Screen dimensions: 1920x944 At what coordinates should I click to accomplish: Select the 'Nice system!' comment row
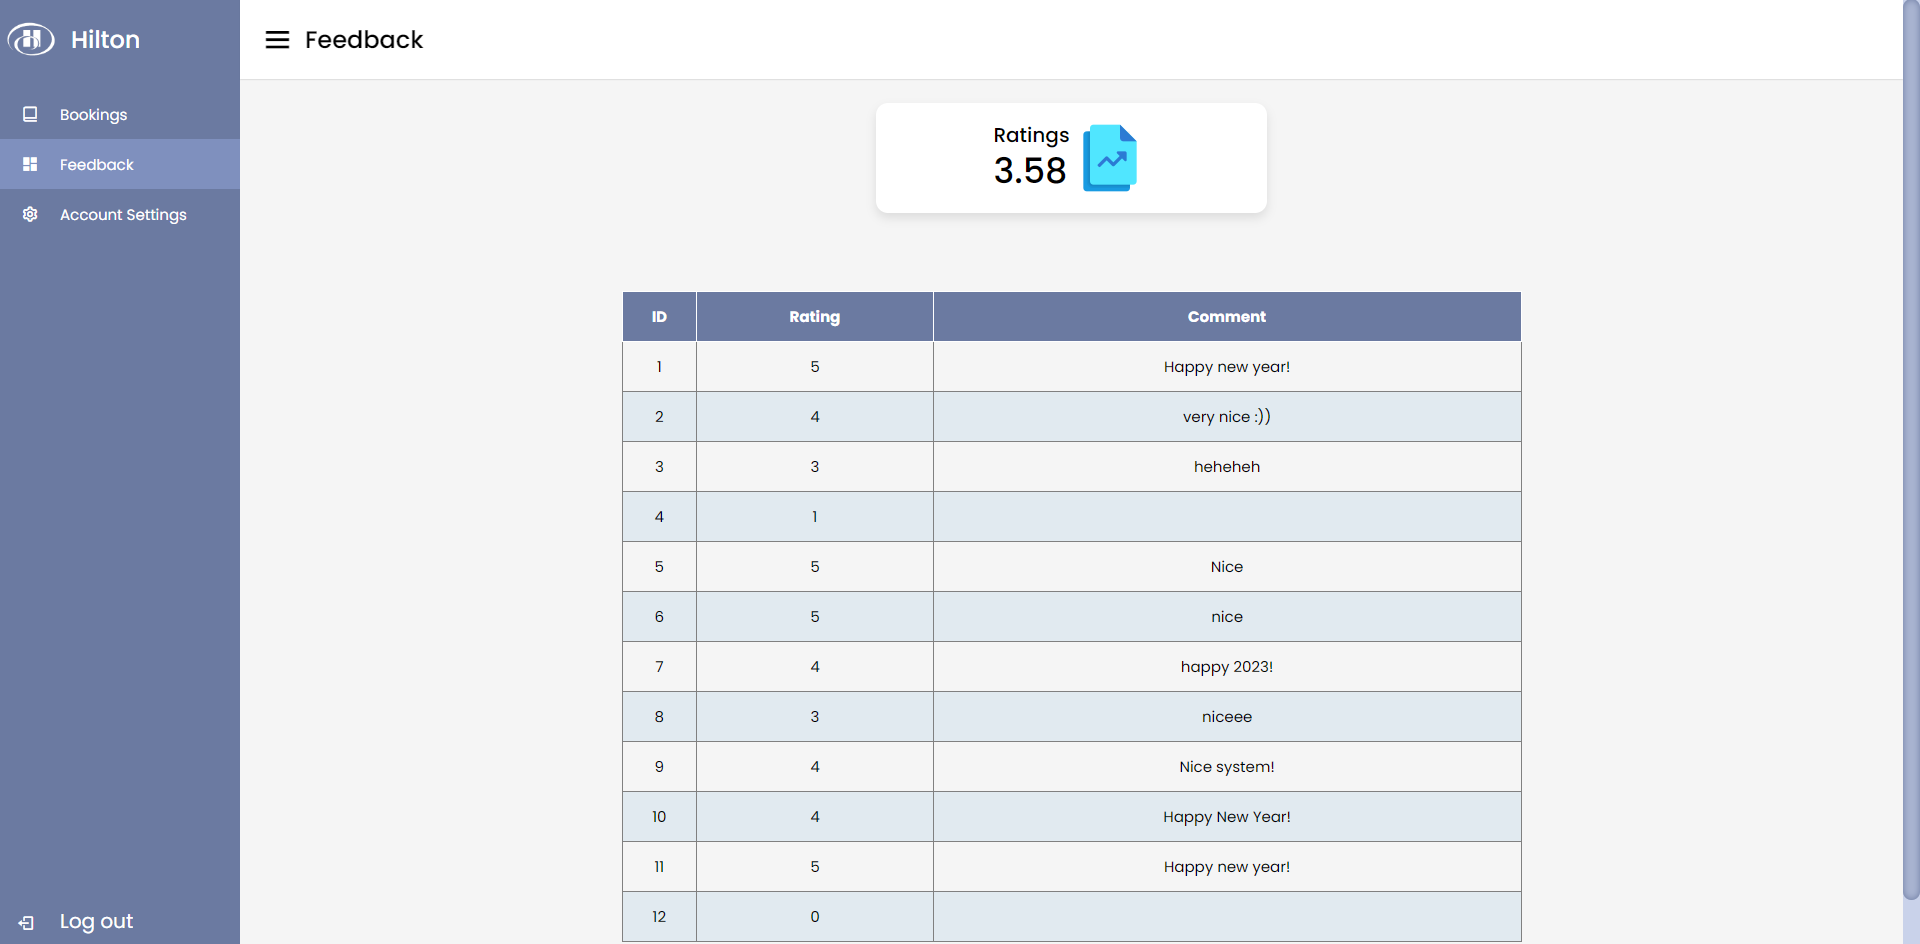[1226, 767]
